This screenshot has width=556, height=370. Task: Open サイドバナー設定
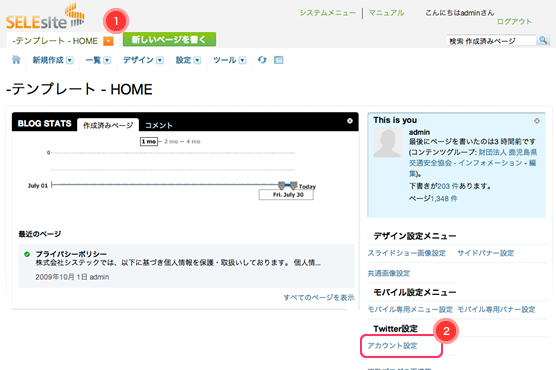[485, 253]
